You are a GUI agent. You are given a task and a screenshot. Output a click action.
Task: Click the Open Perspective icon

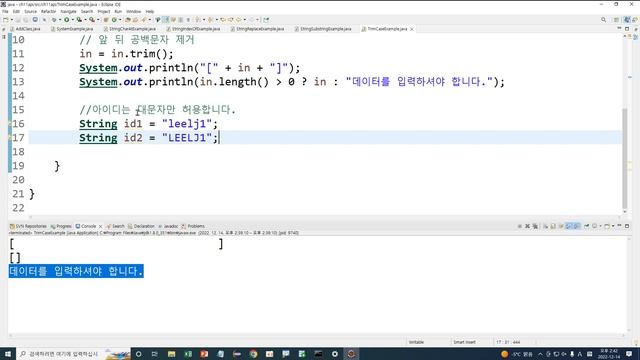tap(616, 20)
